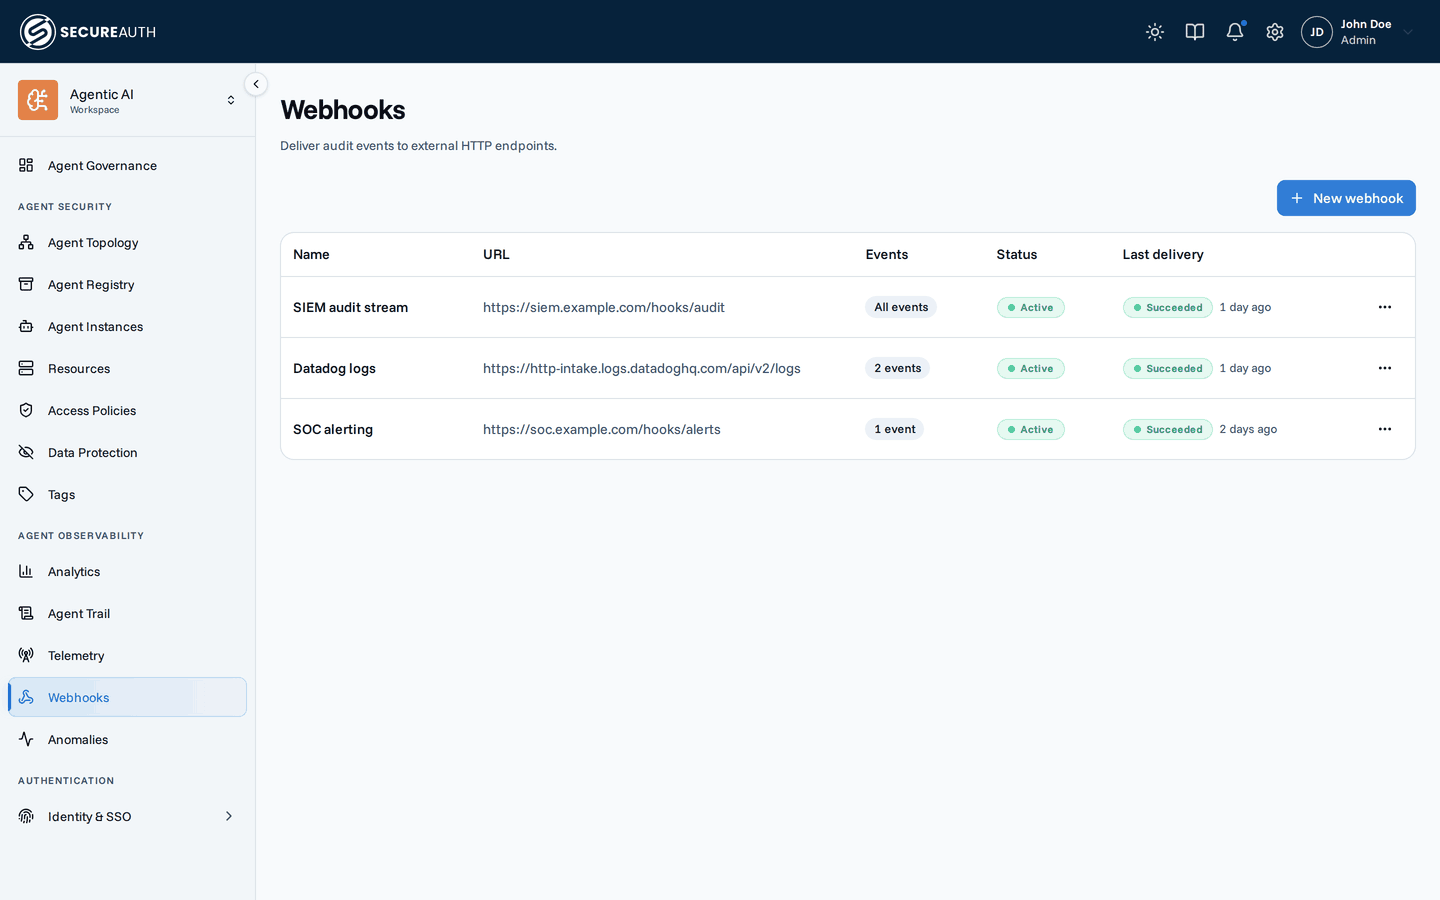Click the URL column header
The width and height of the screenshot is (1440, 900).
(x=496, y=254)
